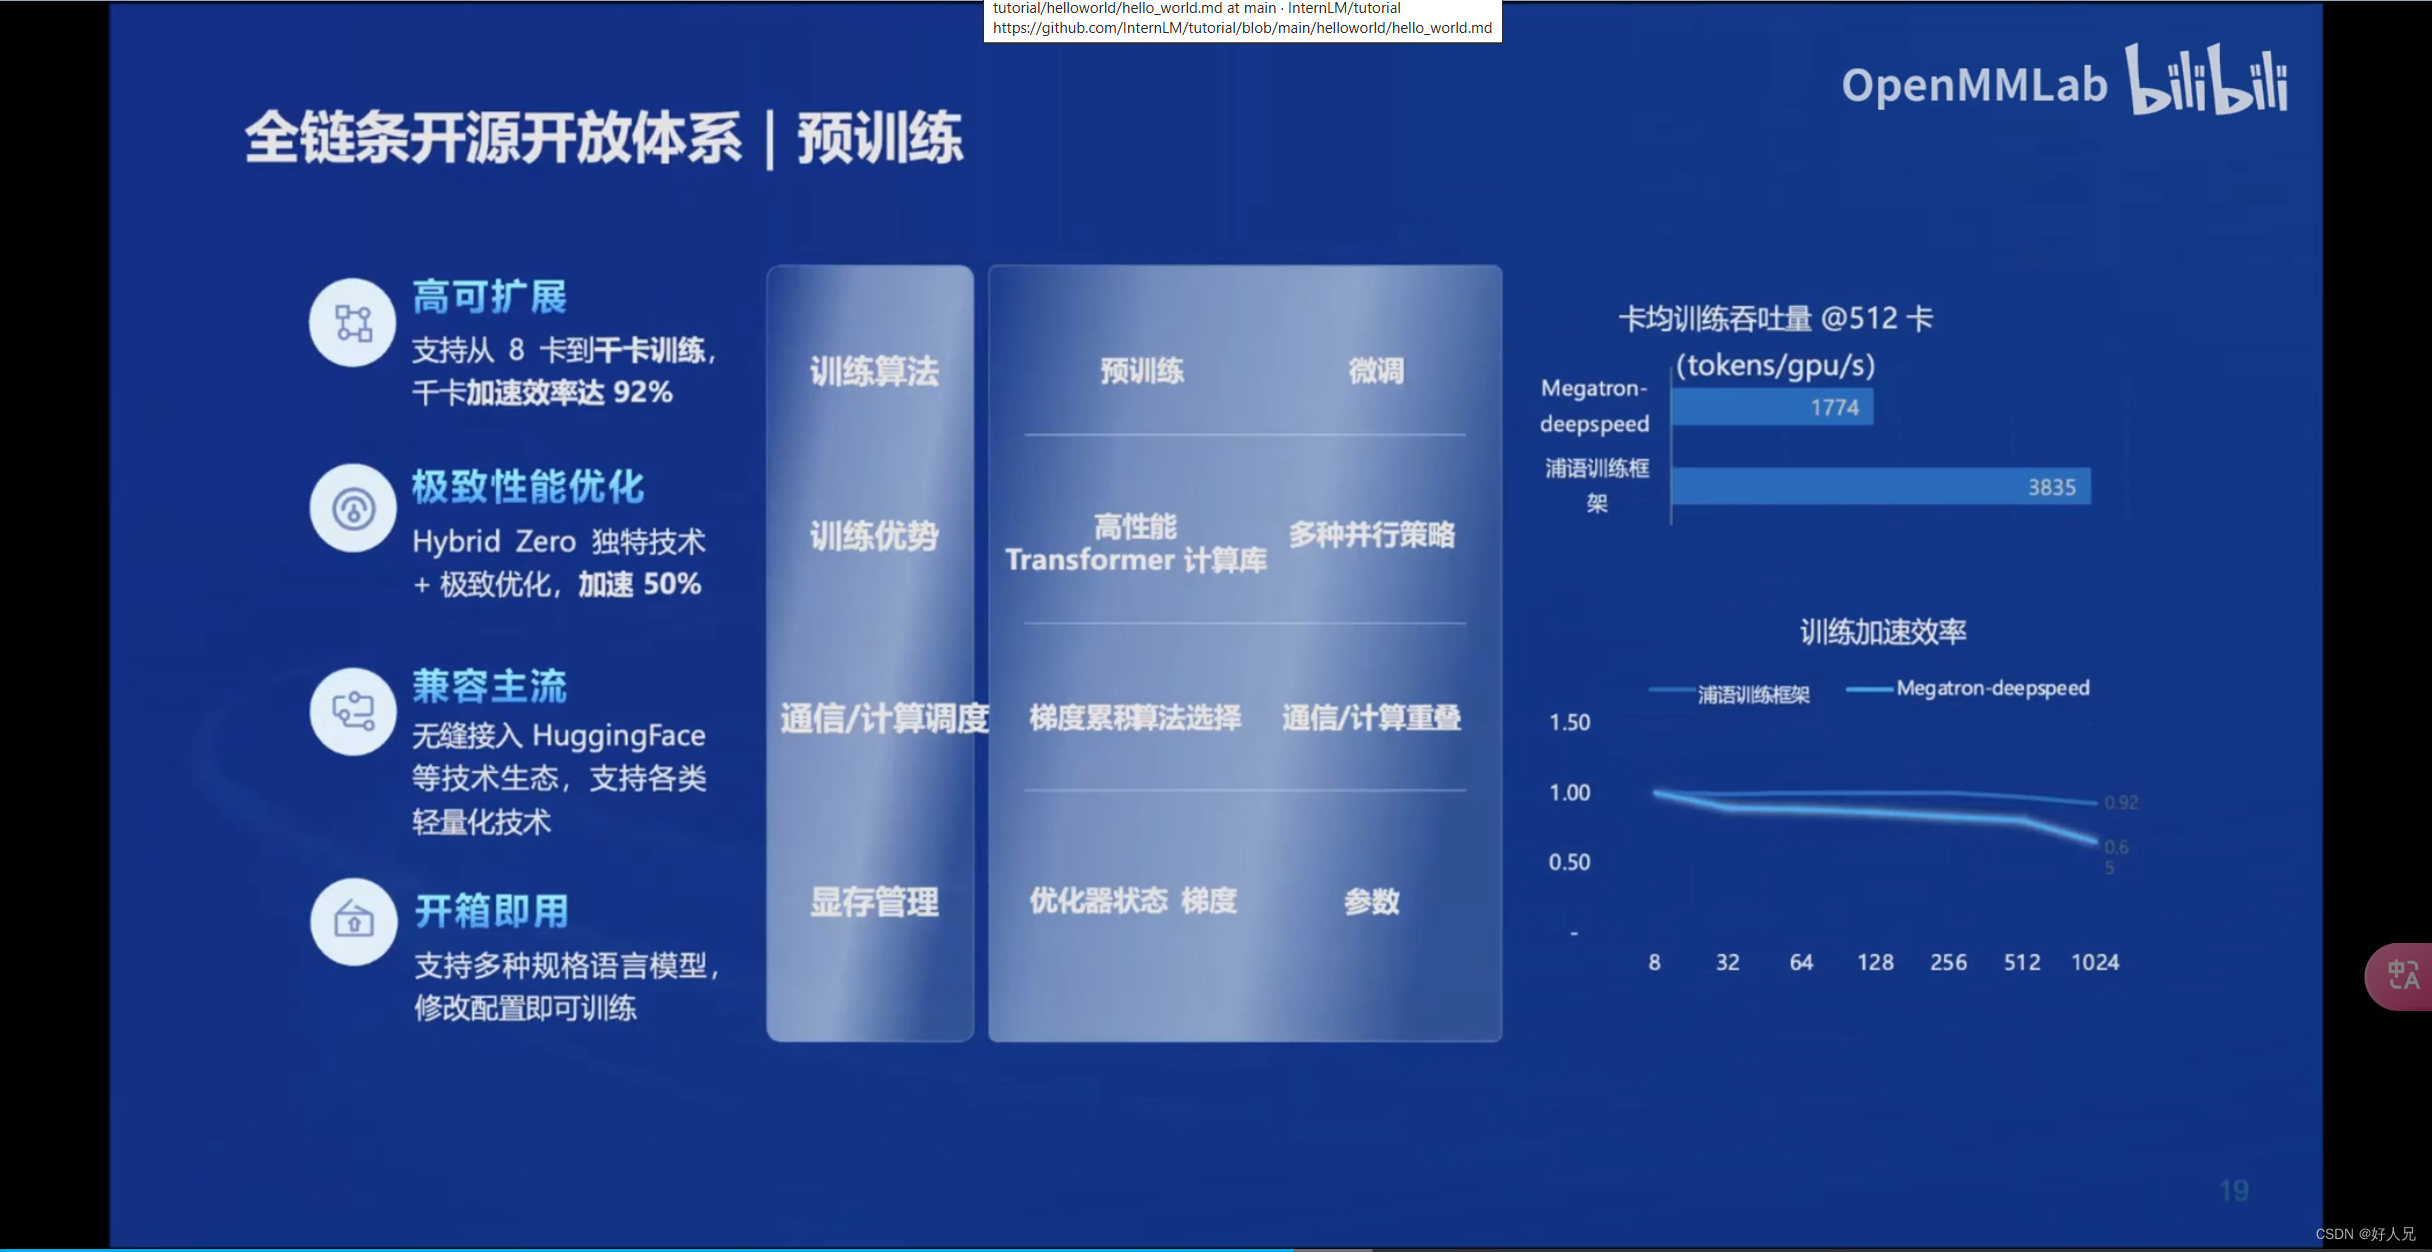
Task: Click the slide title 全链条开源开放体系
Action: [x=493, y=137]
